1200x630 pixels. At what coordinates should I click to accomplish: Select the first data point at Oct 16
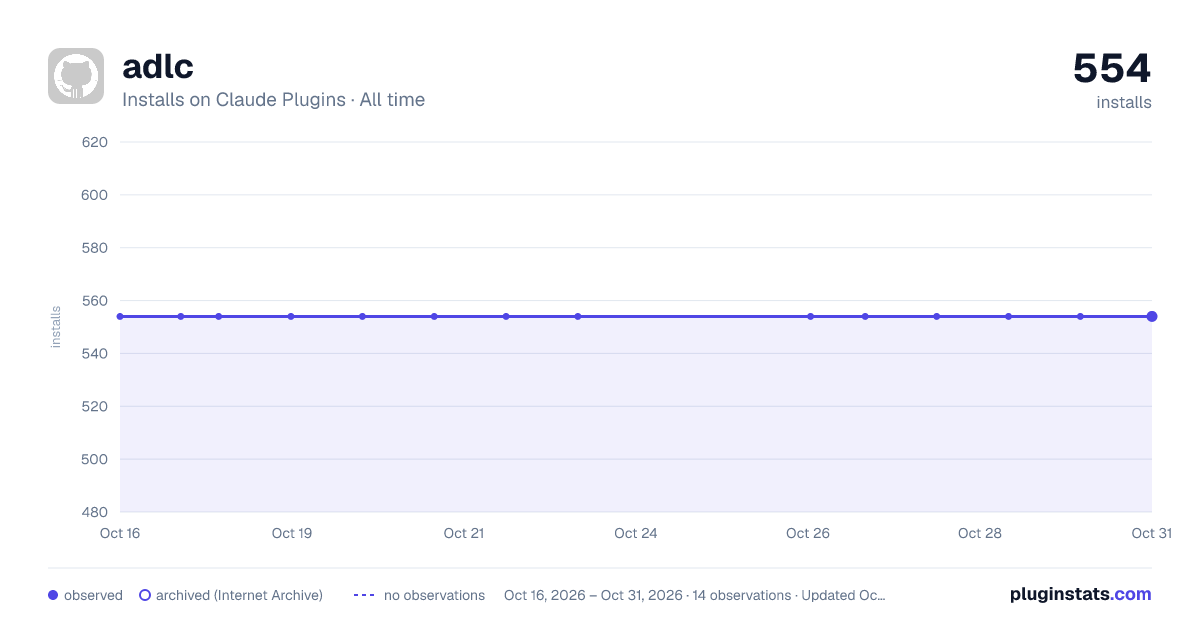[x=120, y=316]
